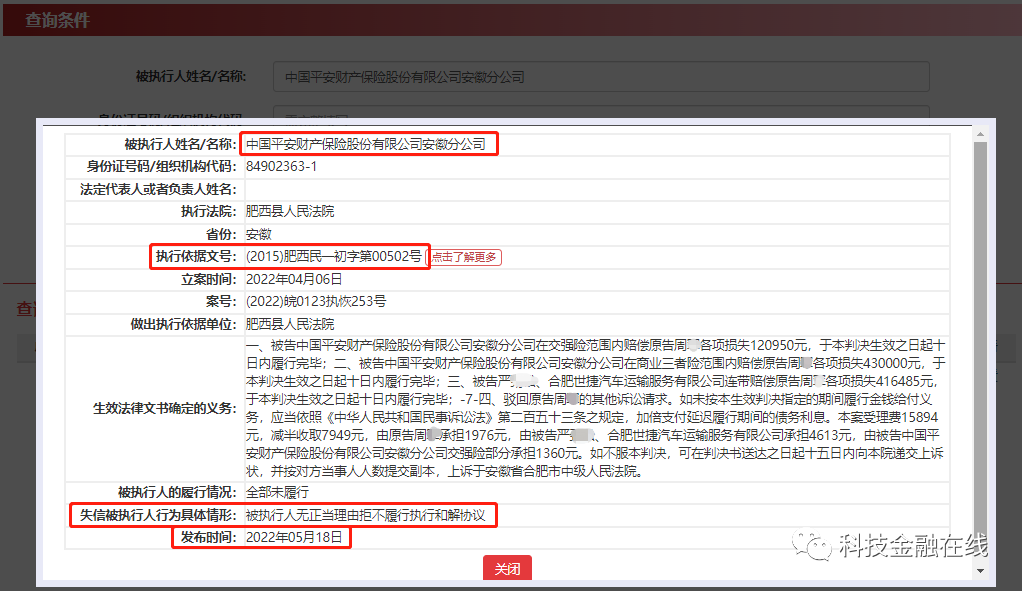Click the 立案时间 label
Viewport: 1022px width, 591px height.
point(209,279)
